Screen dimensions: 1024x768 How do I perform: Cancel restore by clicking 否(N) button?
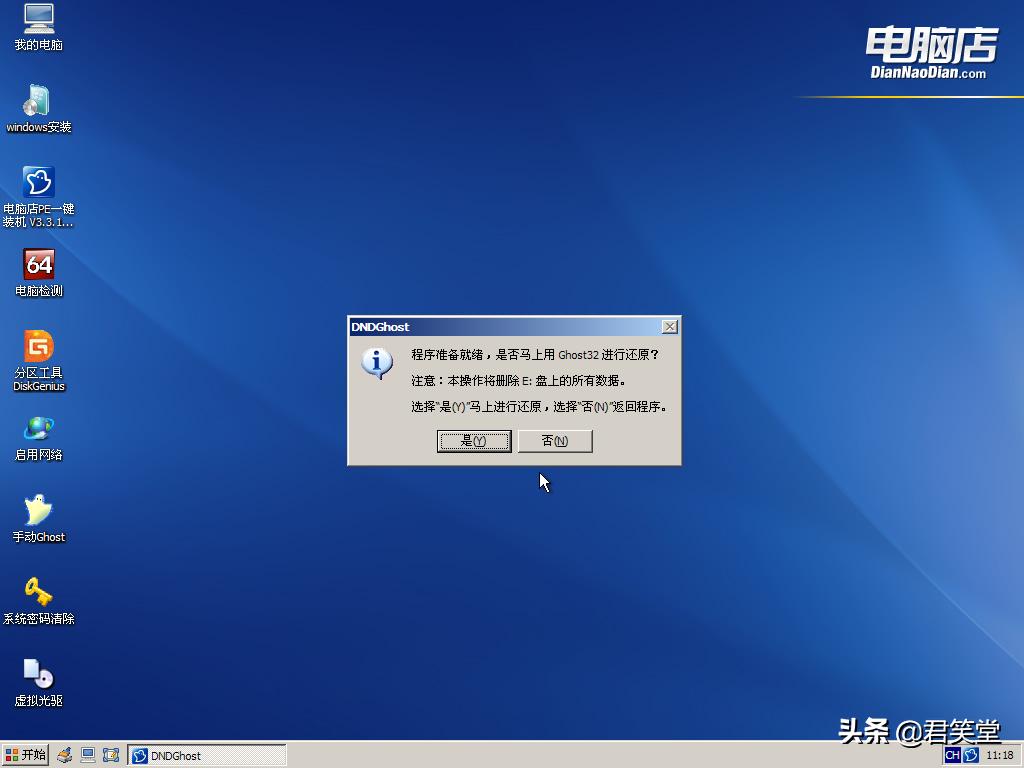[554, 441]
